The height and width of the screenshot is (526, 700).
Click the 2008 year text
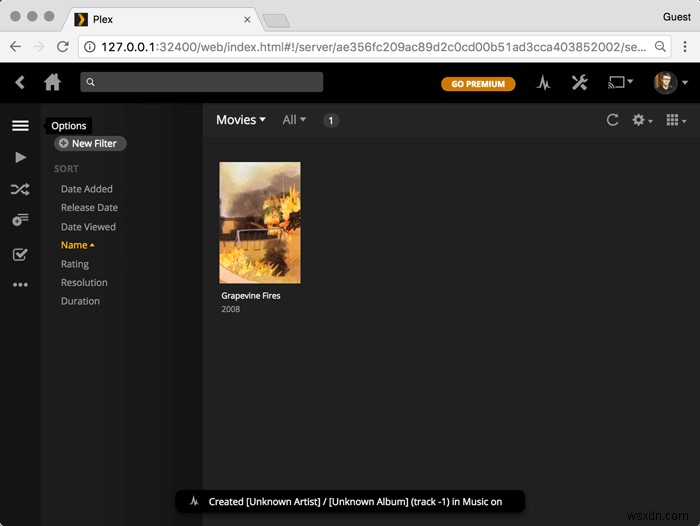click(x=230, y=309)
